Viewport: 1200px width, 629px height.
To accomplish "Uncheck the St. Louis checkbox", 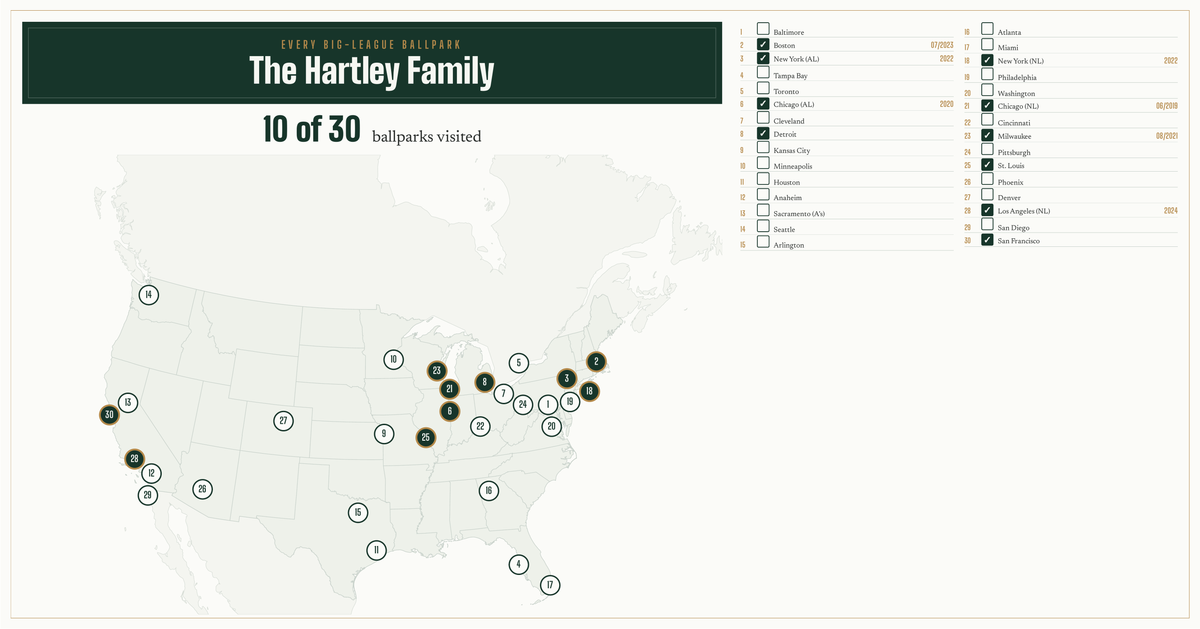I will pyautogui.click(x=987, y=165).
